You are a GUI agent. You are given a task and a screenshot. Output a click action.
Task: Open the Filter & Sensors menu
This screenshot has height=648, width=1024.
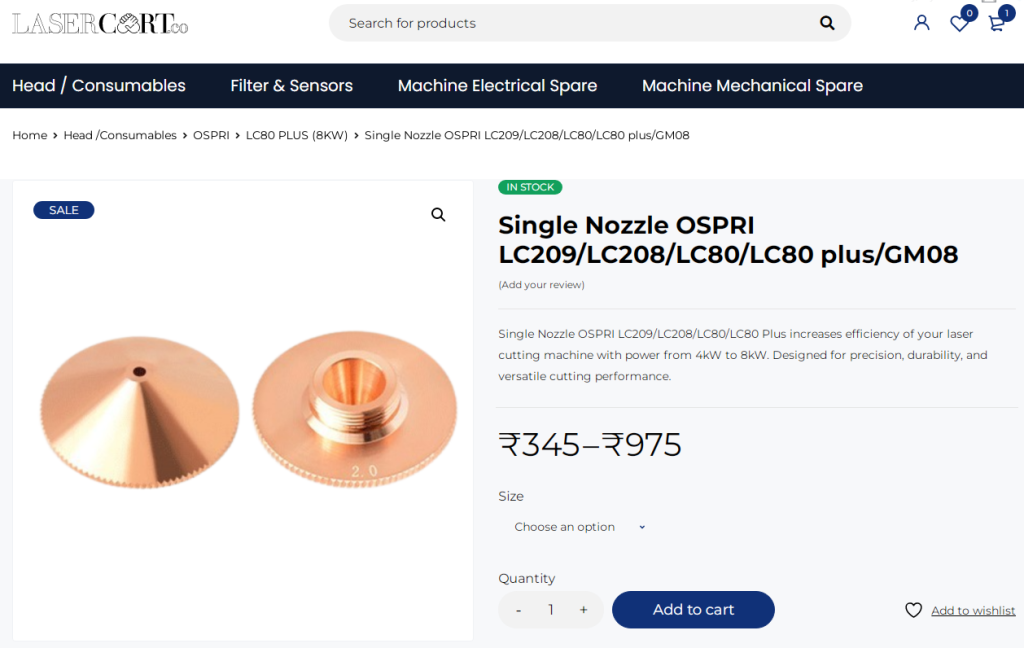click(291, 86)
